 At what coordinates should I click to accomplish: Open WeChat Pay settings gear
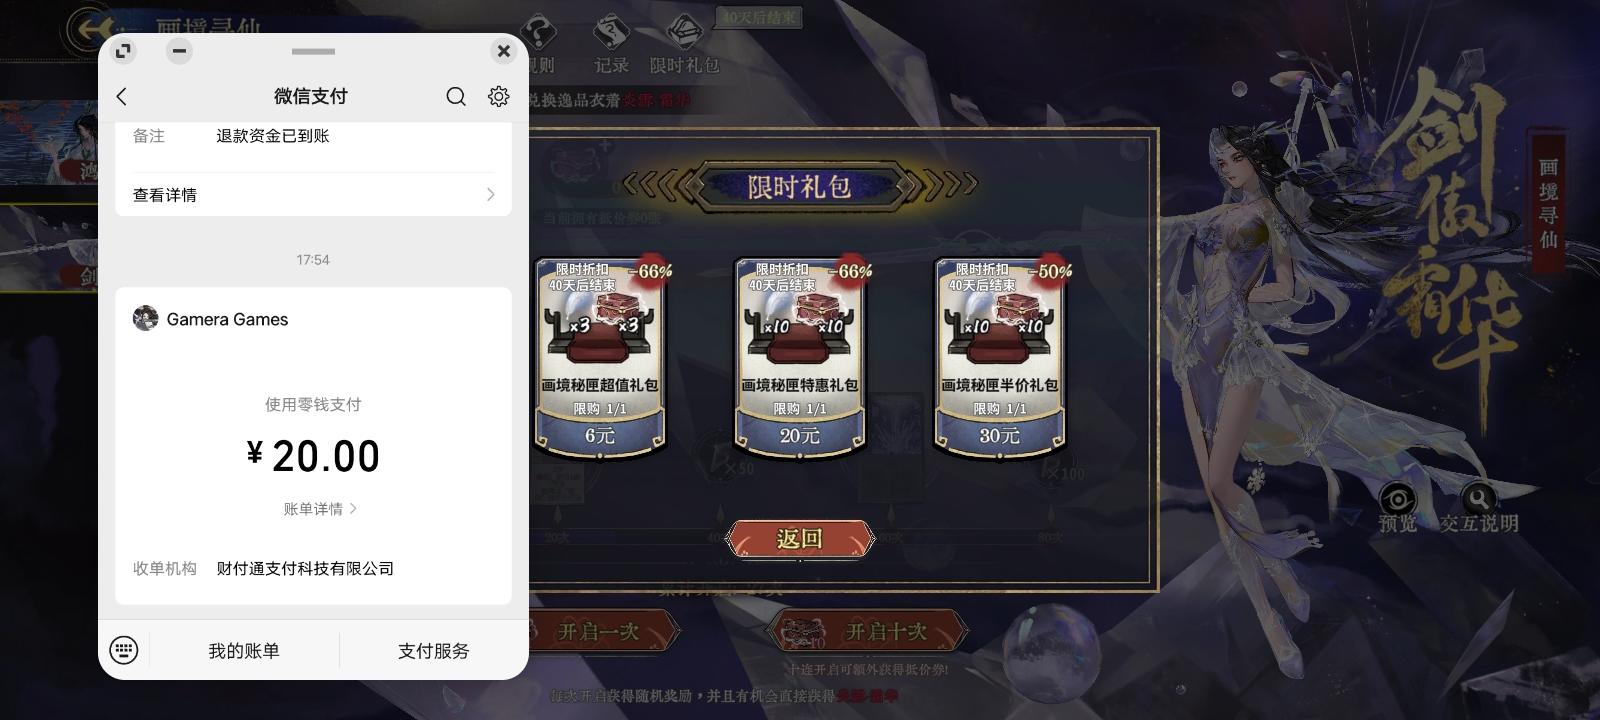click(x=498, y=96)
